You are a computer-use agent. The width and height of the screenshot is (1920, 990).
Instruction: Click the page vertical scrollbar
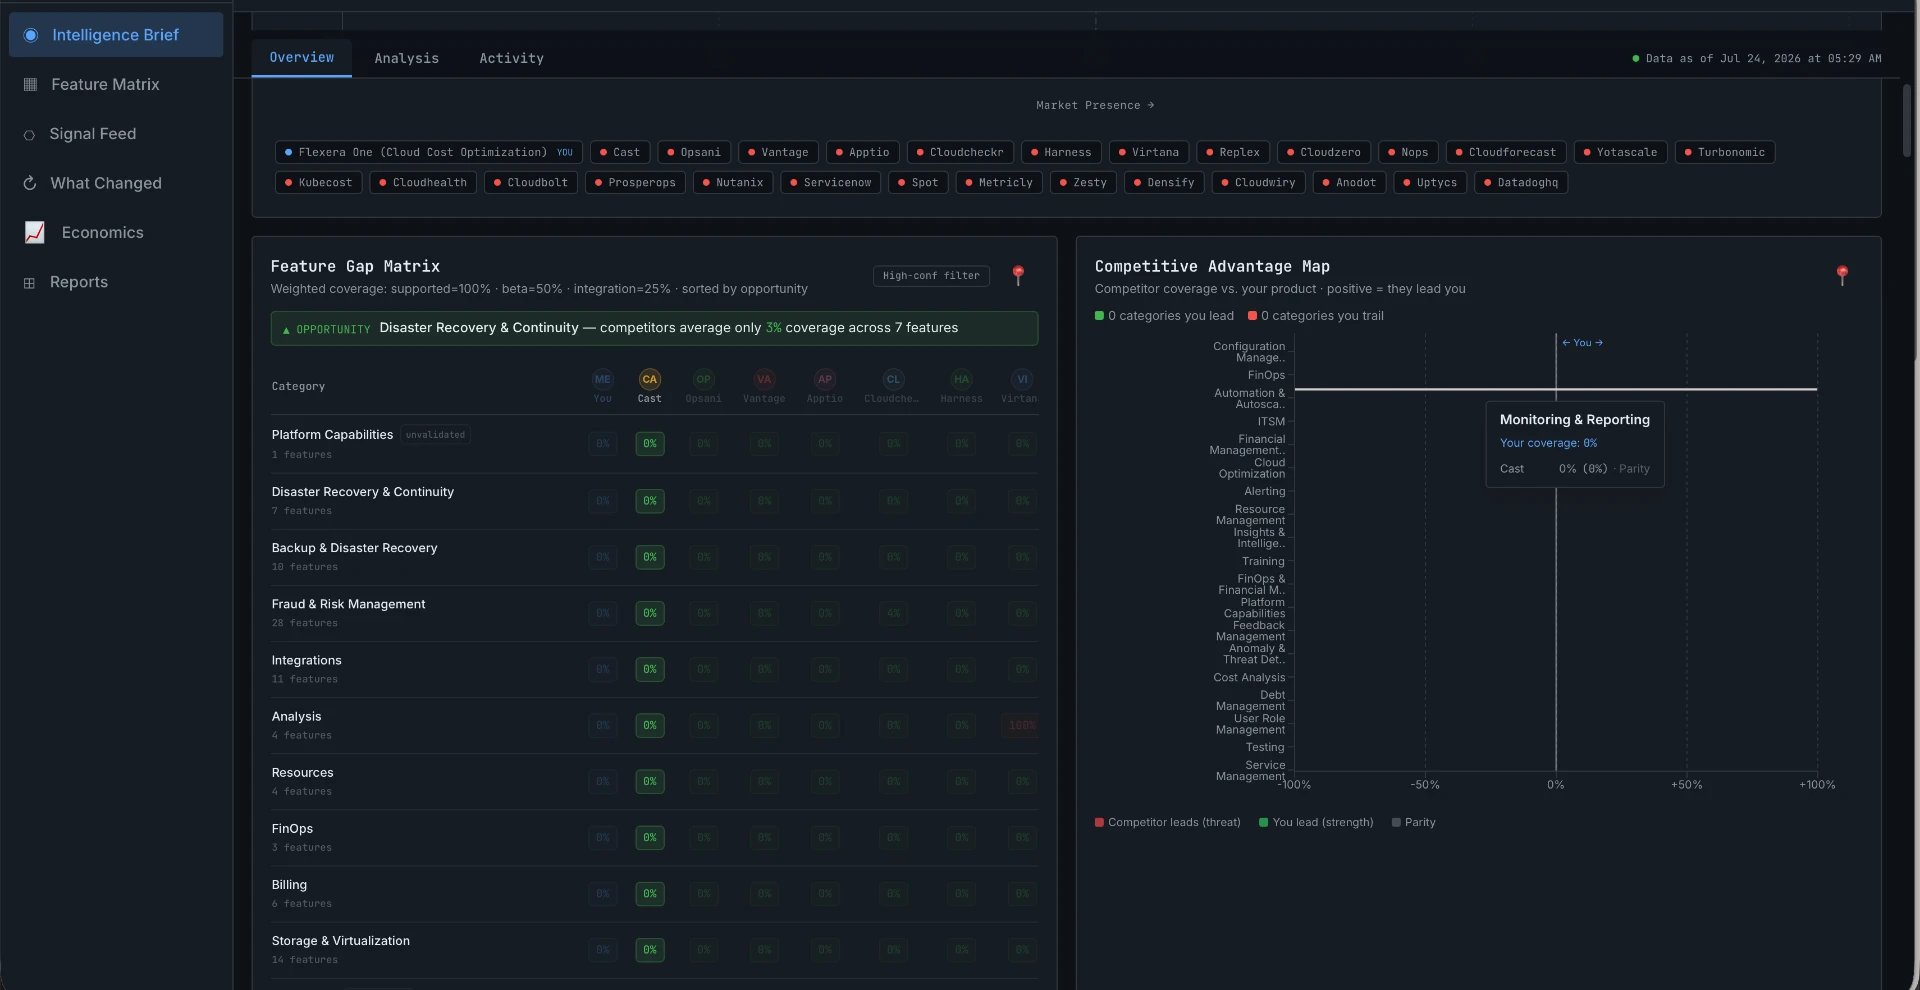[x=1907, y=120]
